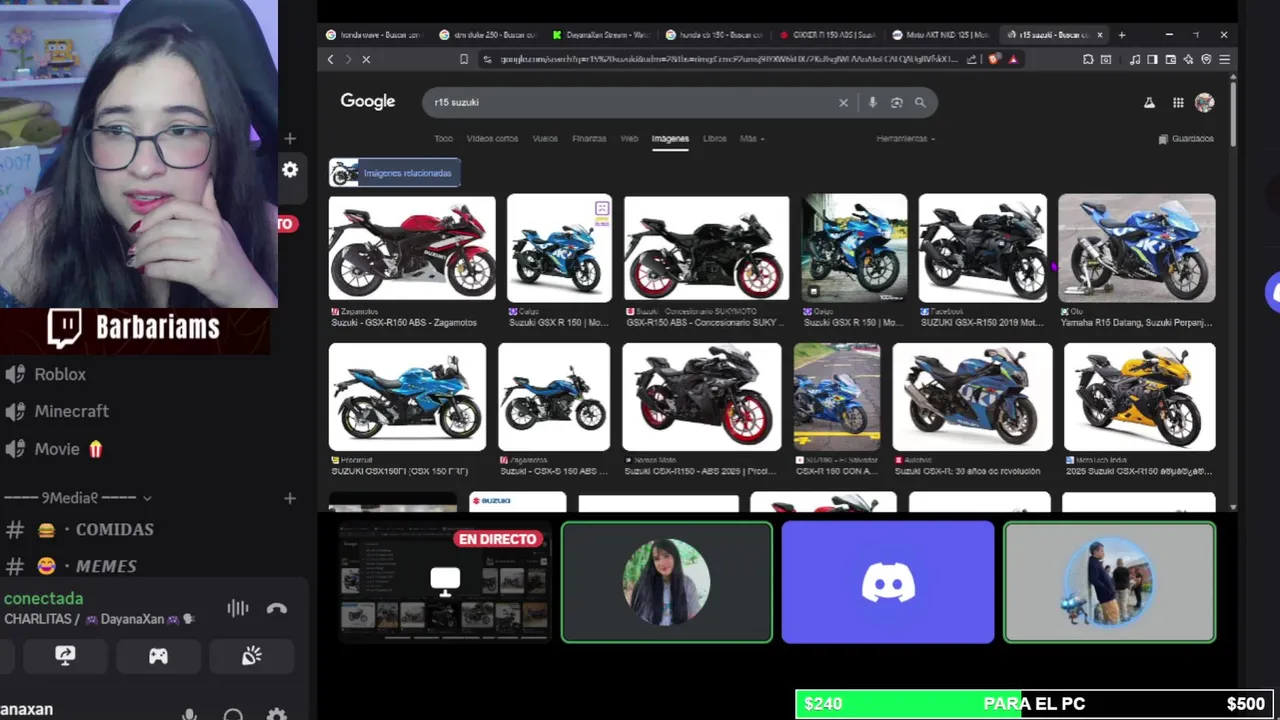
Task: Switch to the honda wave tab
Action: 375,35
